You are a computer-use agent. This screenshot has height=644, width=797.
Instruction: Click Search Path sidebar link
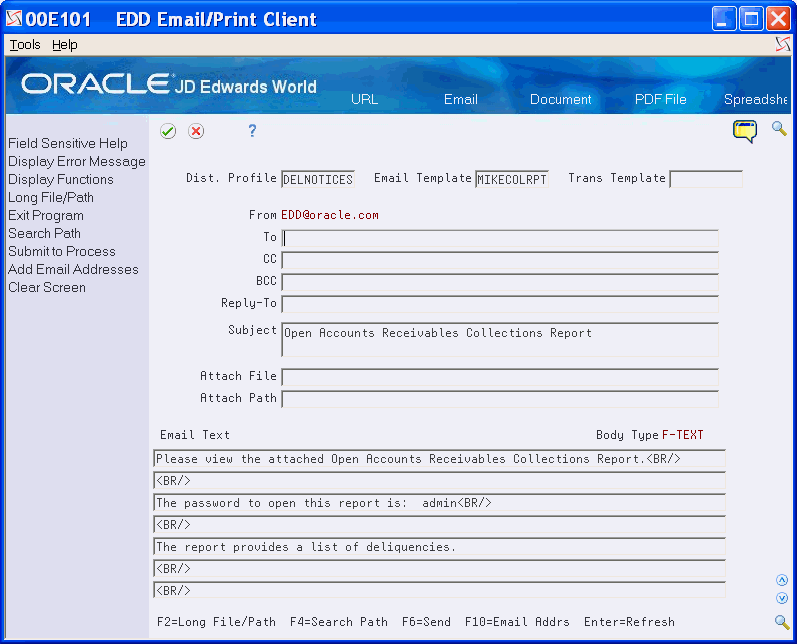pos(44,233)
